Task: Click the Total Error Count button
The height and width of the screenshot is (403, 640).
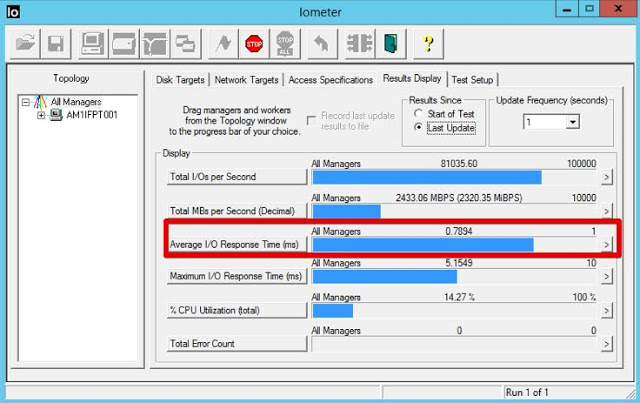Action: click(x=237, y=344)
